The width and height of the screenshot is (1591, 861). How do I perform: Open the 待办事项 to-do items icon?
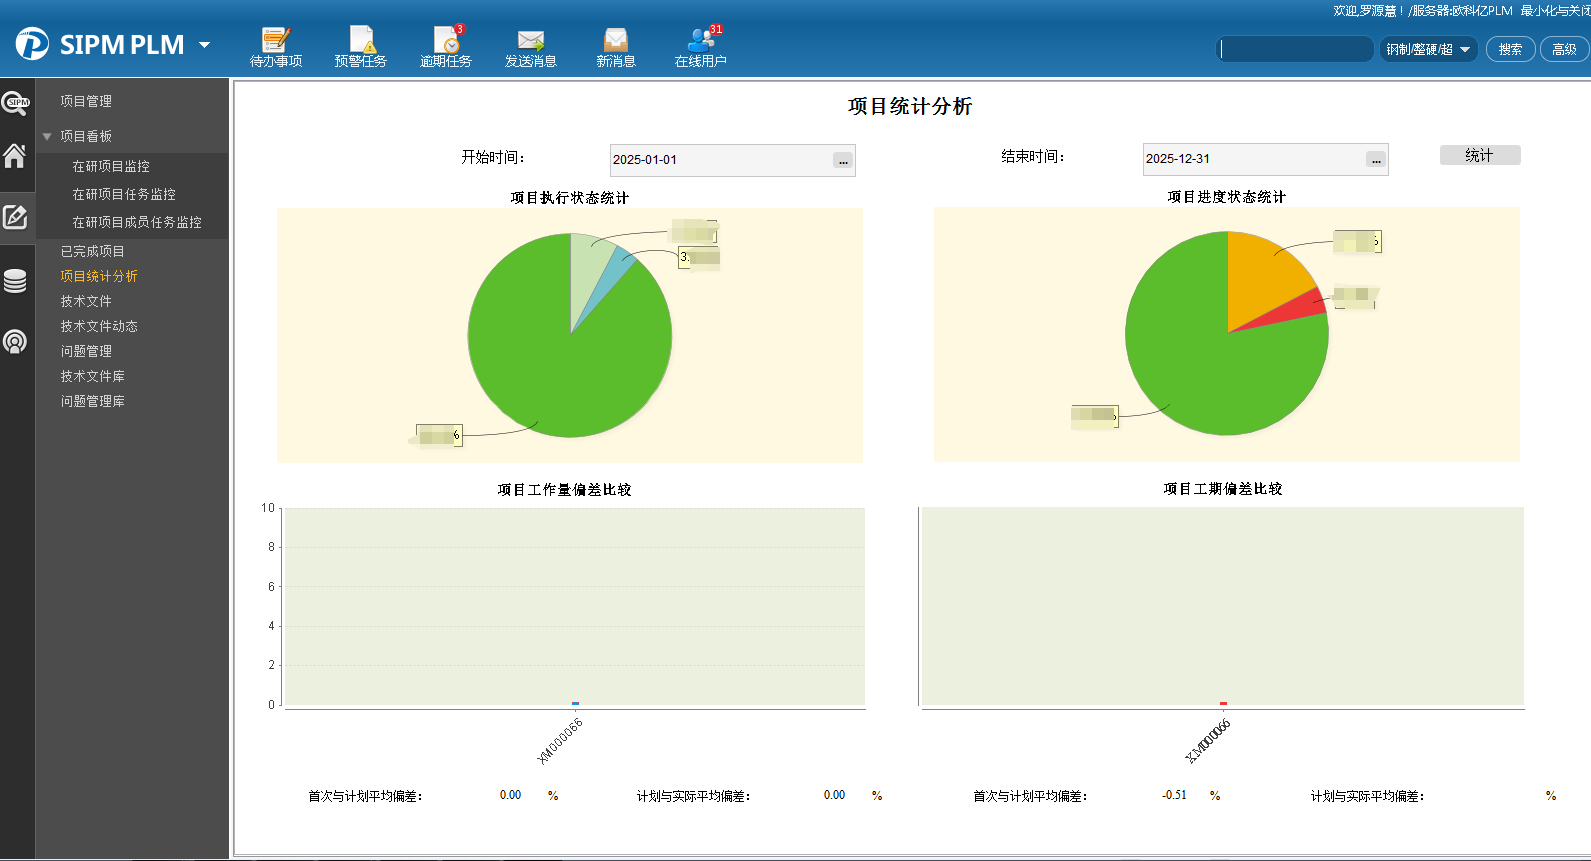(x=275, y=47)
